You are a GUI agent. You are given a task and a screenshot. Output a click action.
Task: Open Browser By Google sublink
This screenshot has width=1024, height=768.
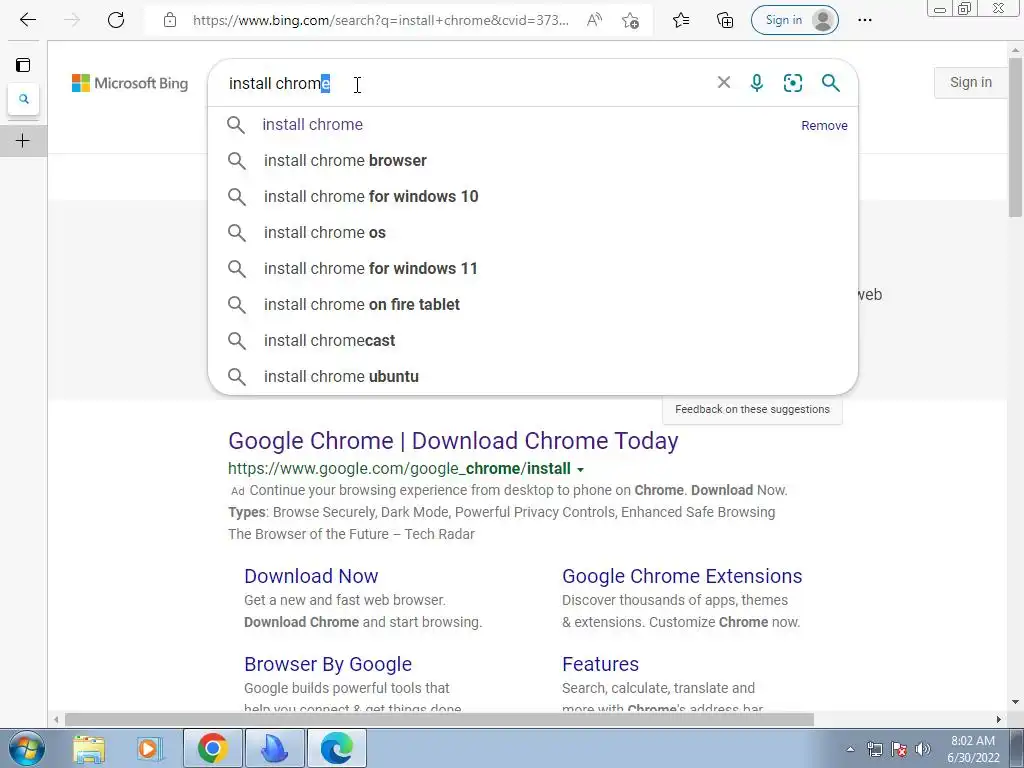coord(328,664)
